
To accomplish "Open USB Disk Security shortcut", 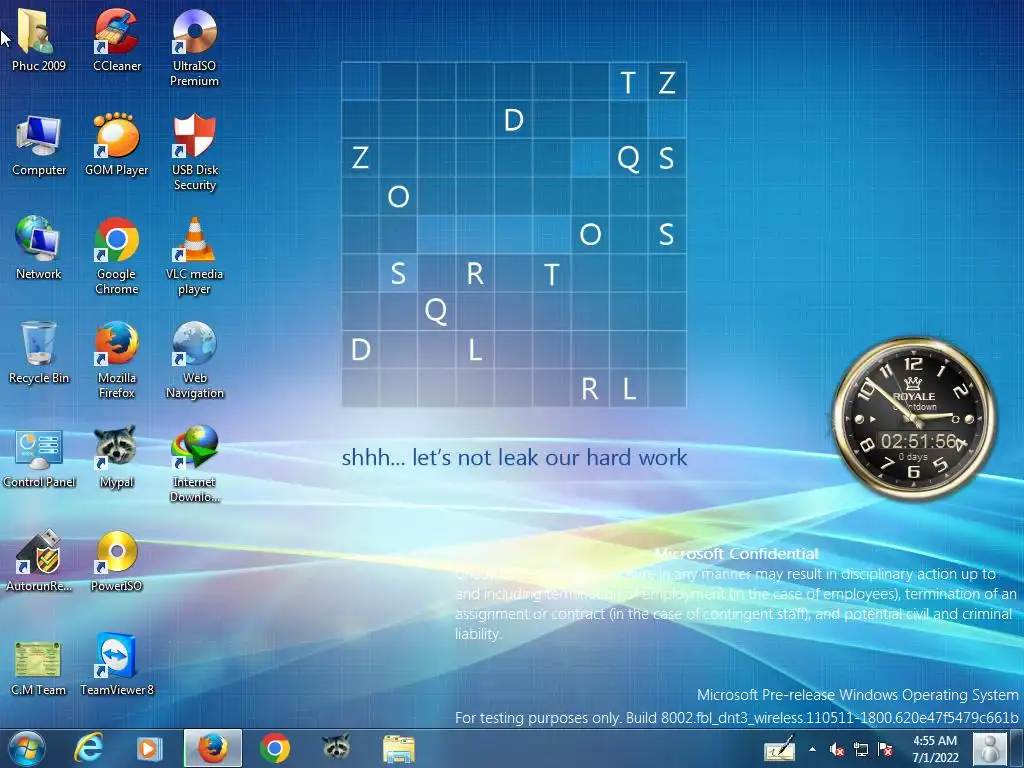I will (x=195, y=153).
